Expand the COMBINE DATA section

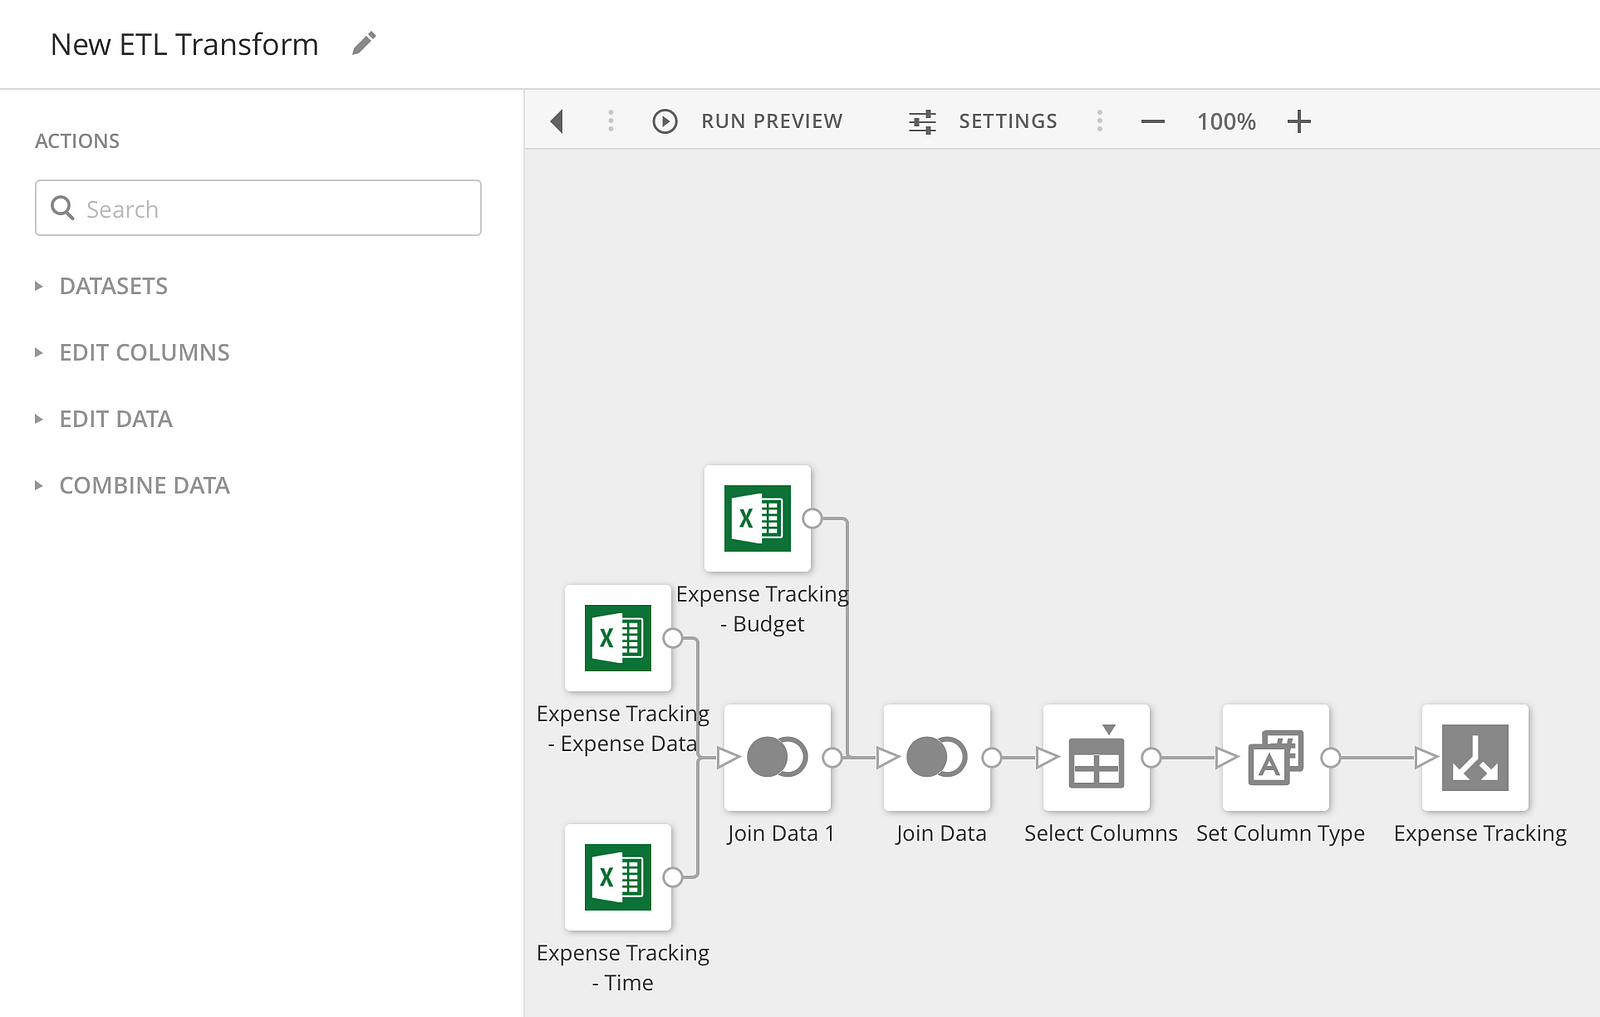[x=144, y=486]
